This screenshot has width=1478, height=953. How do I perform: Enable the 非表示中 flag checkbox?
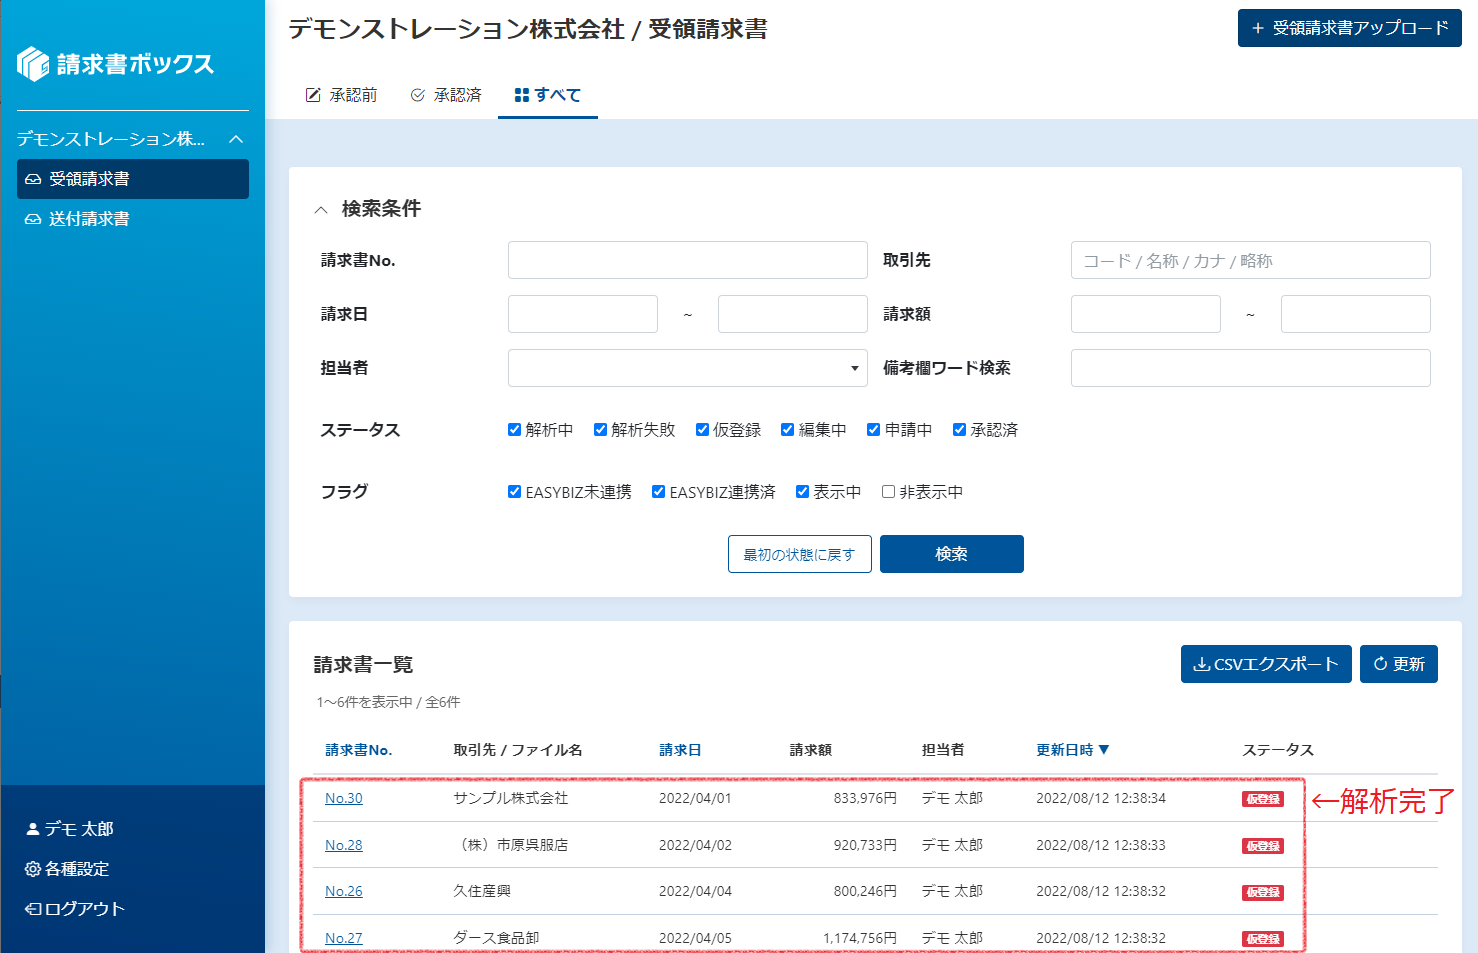(888, 492)
